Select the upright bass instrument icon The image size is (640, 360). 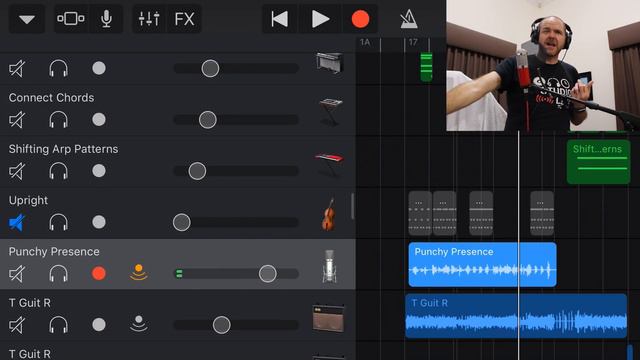pos(329,215)
